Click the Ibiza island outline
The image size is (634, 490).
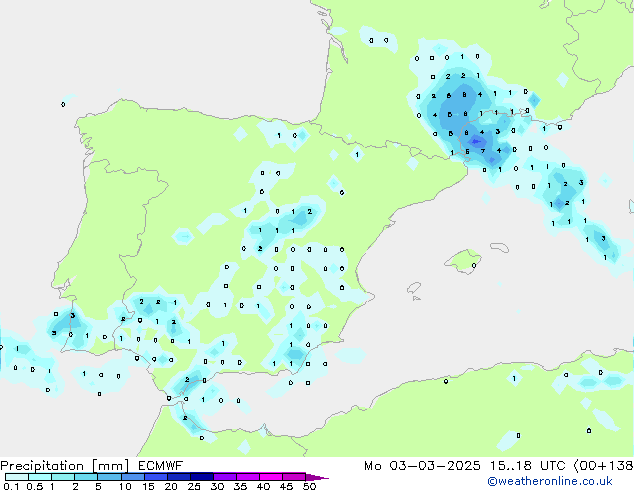point(414,288)
